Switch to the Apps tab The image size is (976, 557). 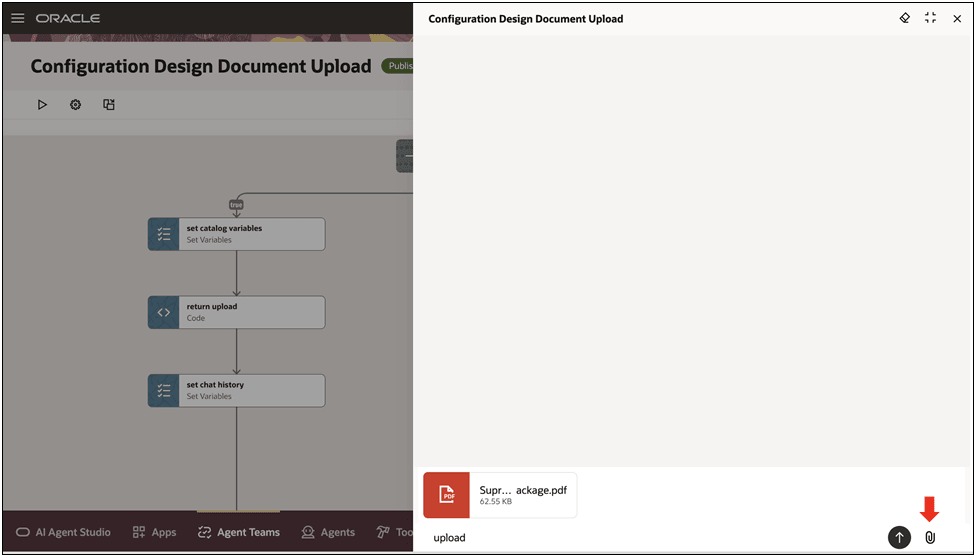(x=154, y=532)
